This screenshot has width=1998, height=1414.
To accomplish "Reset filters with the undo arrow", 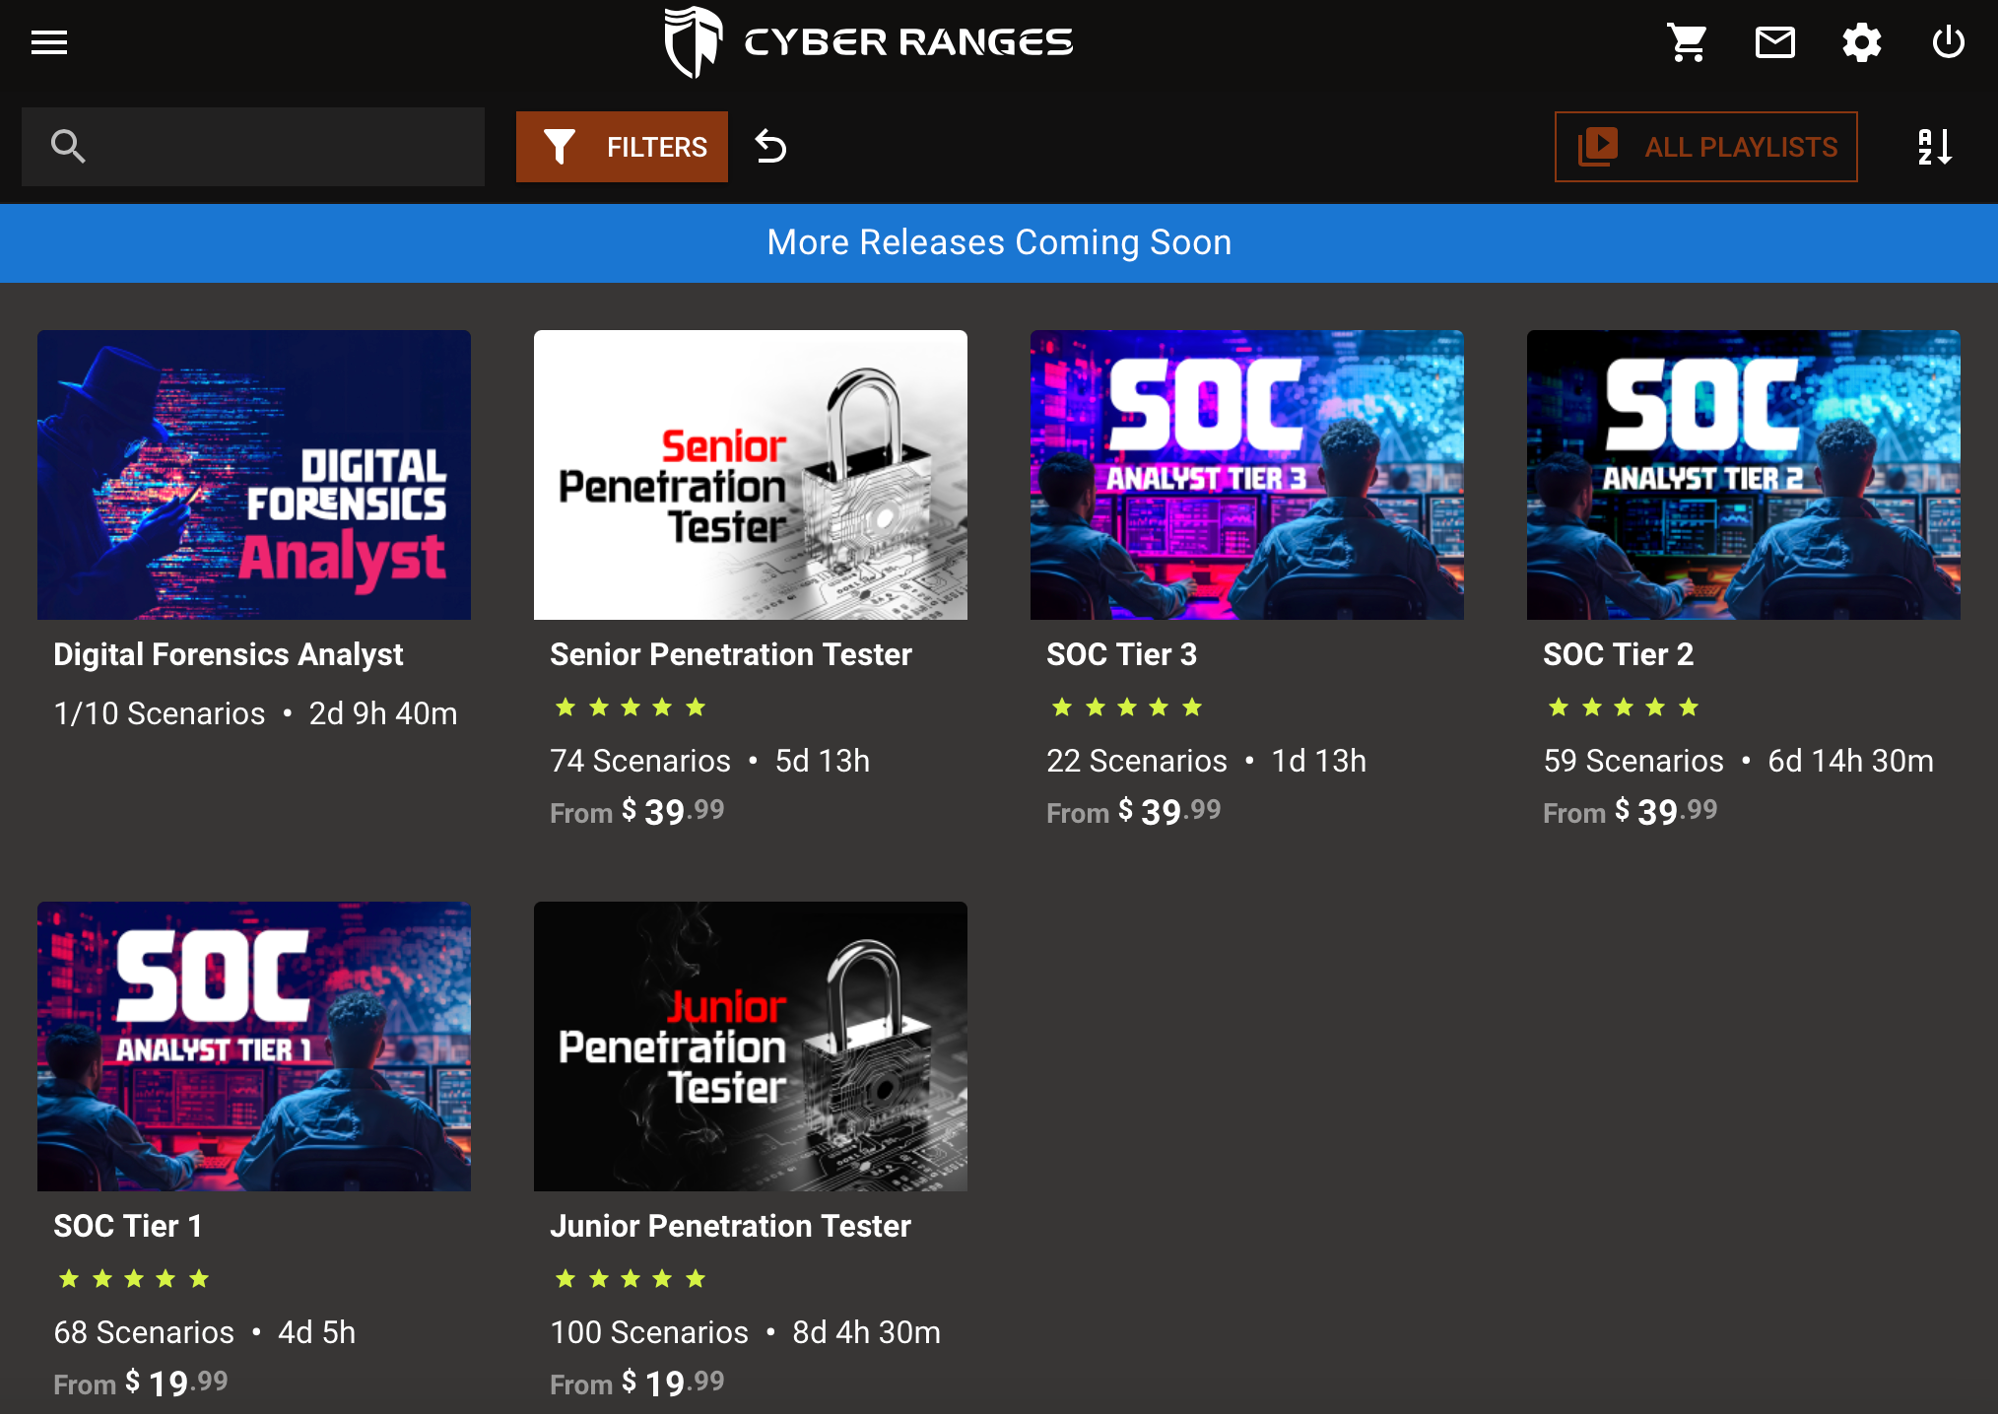I will click(771, 147).
